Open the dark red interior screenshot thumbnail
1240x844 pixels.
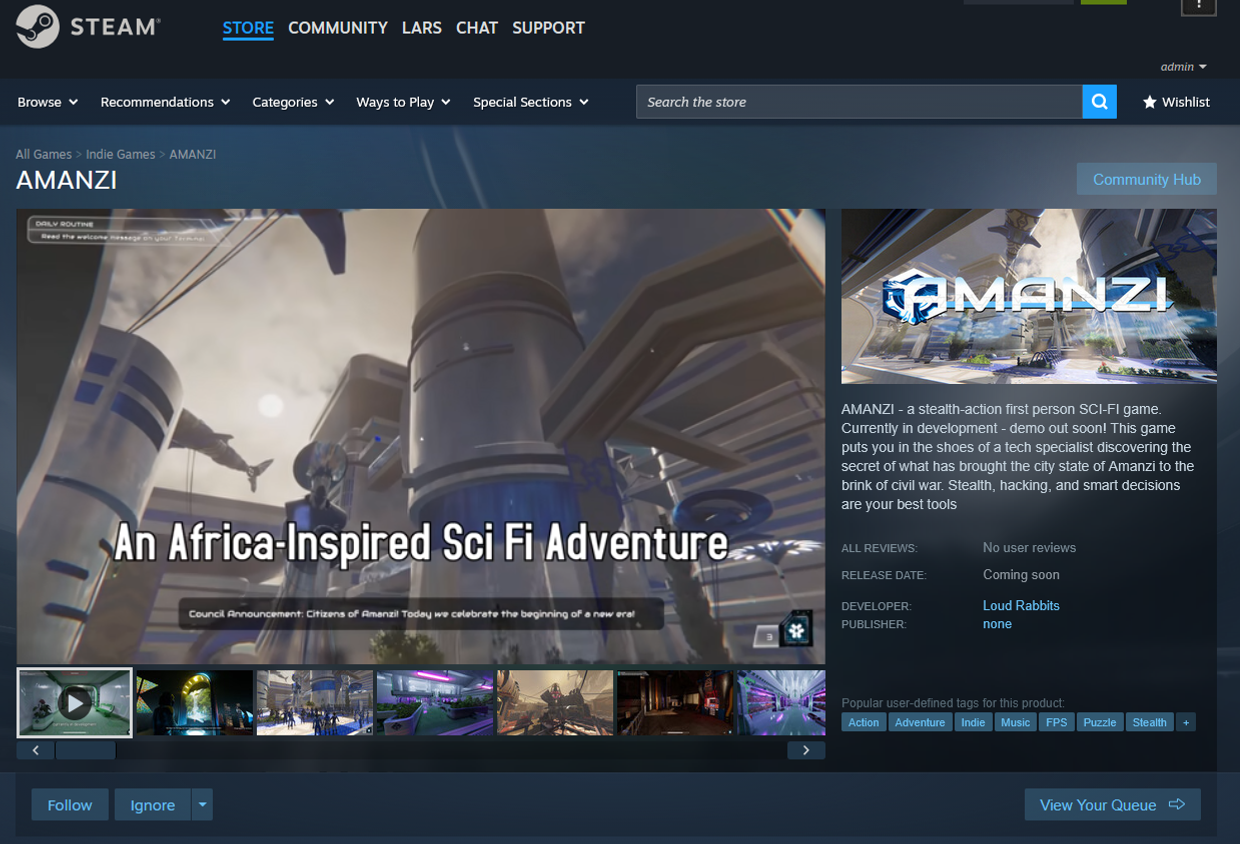point(675,703)
